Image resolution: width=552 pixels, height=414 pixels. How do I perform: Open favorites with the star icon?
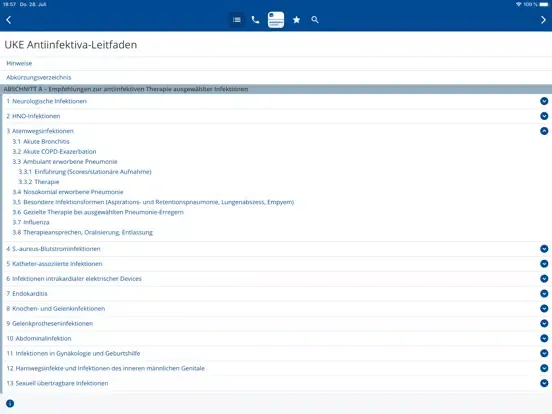(296, 20)
